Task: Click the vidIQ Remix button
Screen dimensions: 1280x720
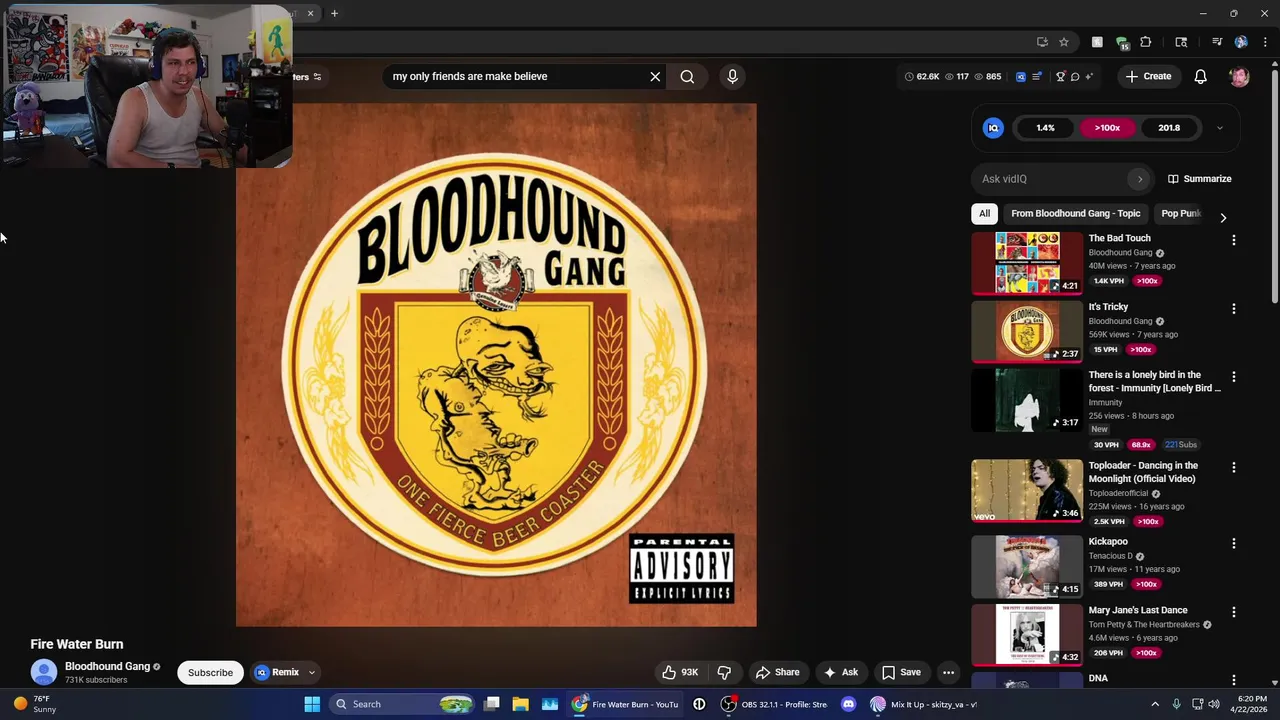Action: point(277,672)
